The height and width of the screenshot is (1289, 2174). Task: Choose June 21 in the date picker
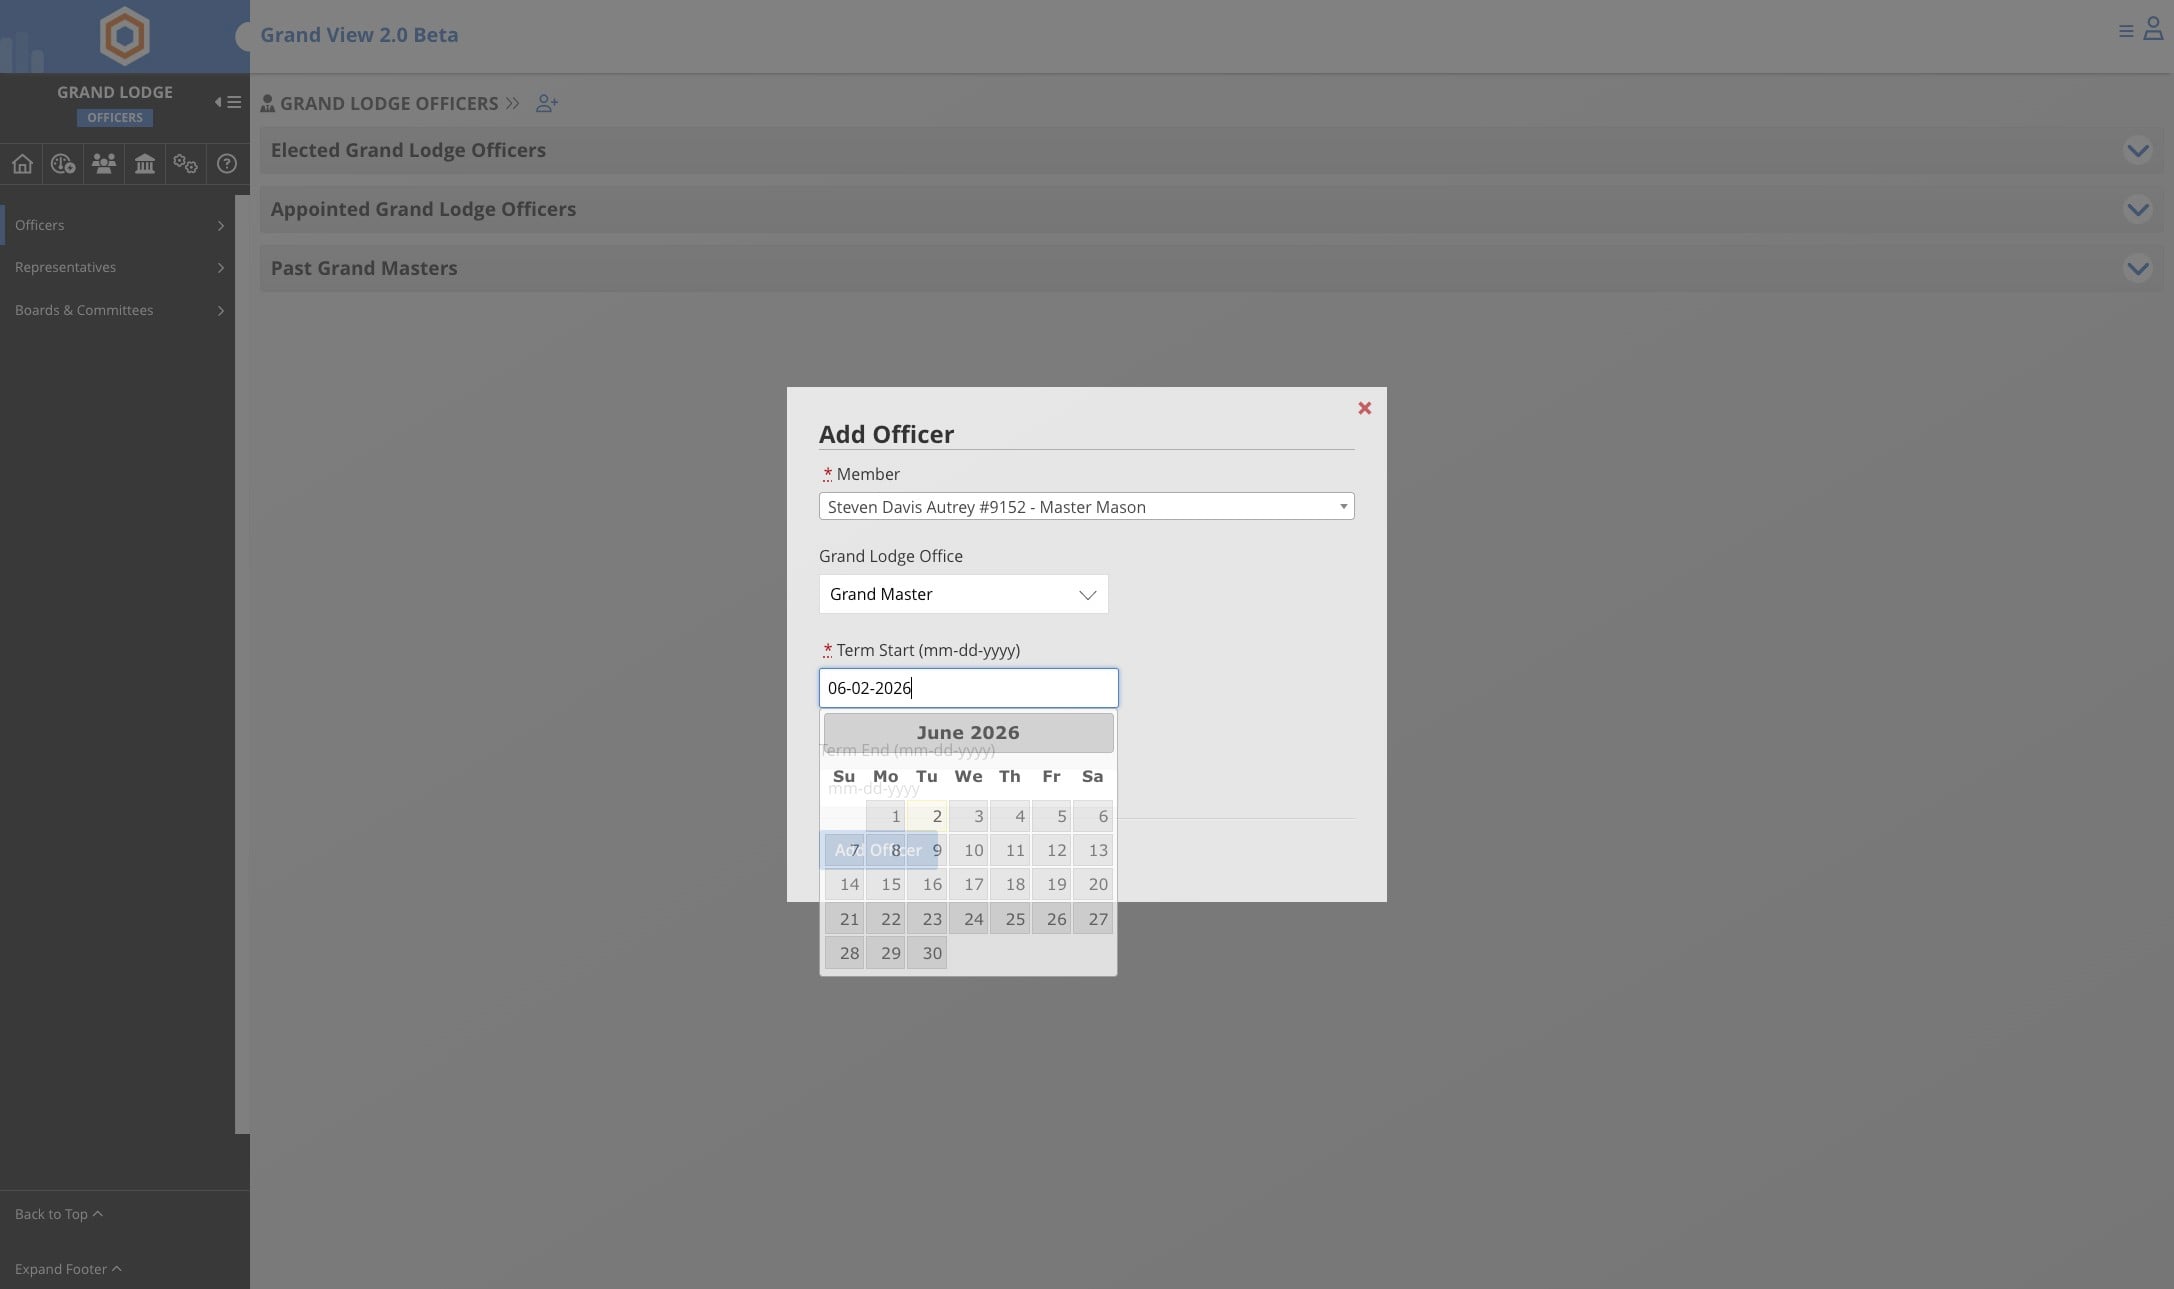point(844,919)
